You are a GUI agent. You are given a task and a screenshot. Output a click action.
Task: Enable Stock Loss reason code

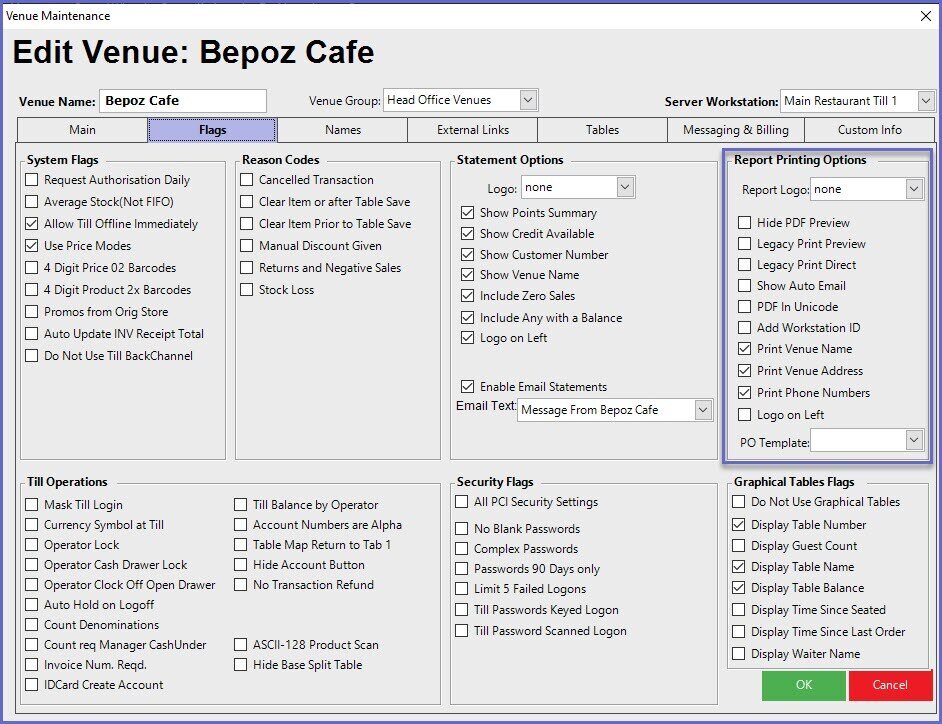[247, 290]
